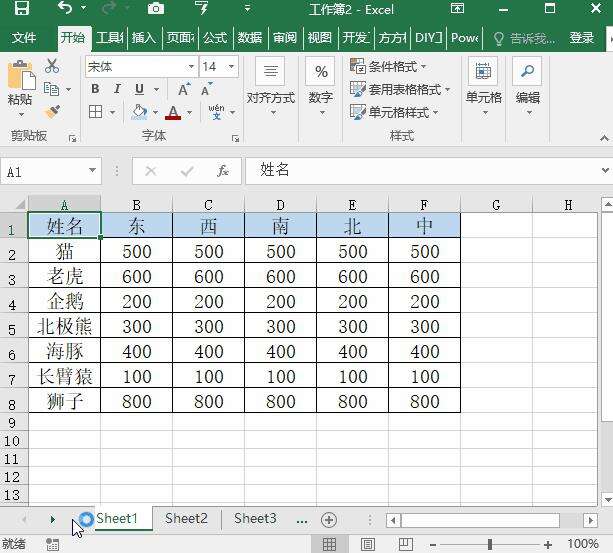Apply cell borders with the borders icon

[95, 112]
